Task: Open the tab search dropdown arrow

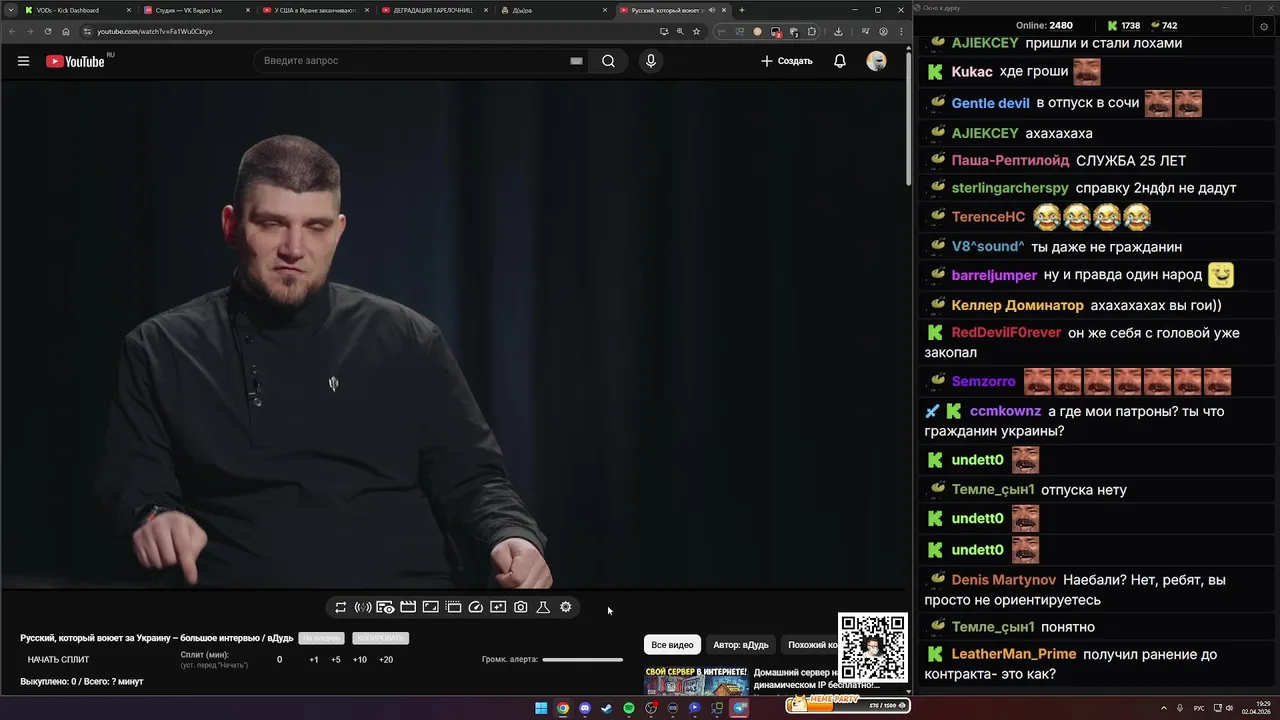Action: [10, 10]
